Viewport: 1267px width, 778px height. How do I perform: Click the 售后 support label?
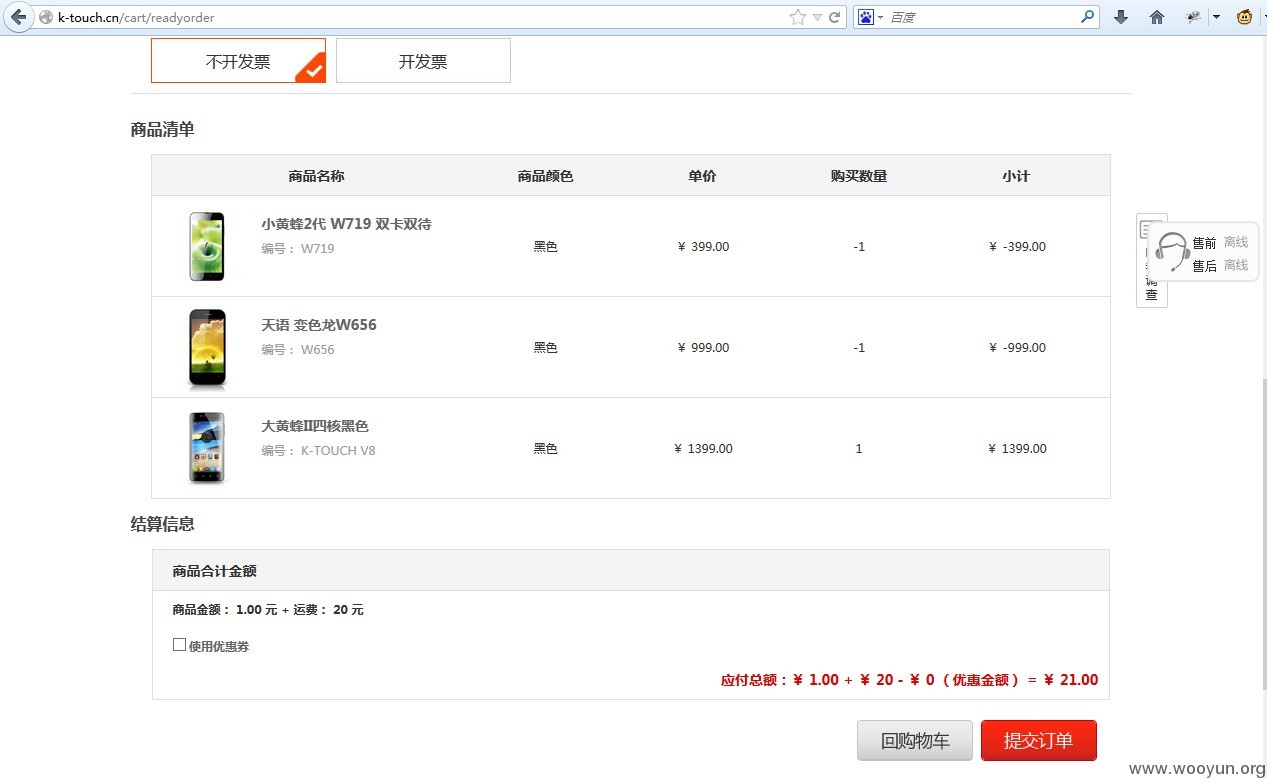point(1204,266)
